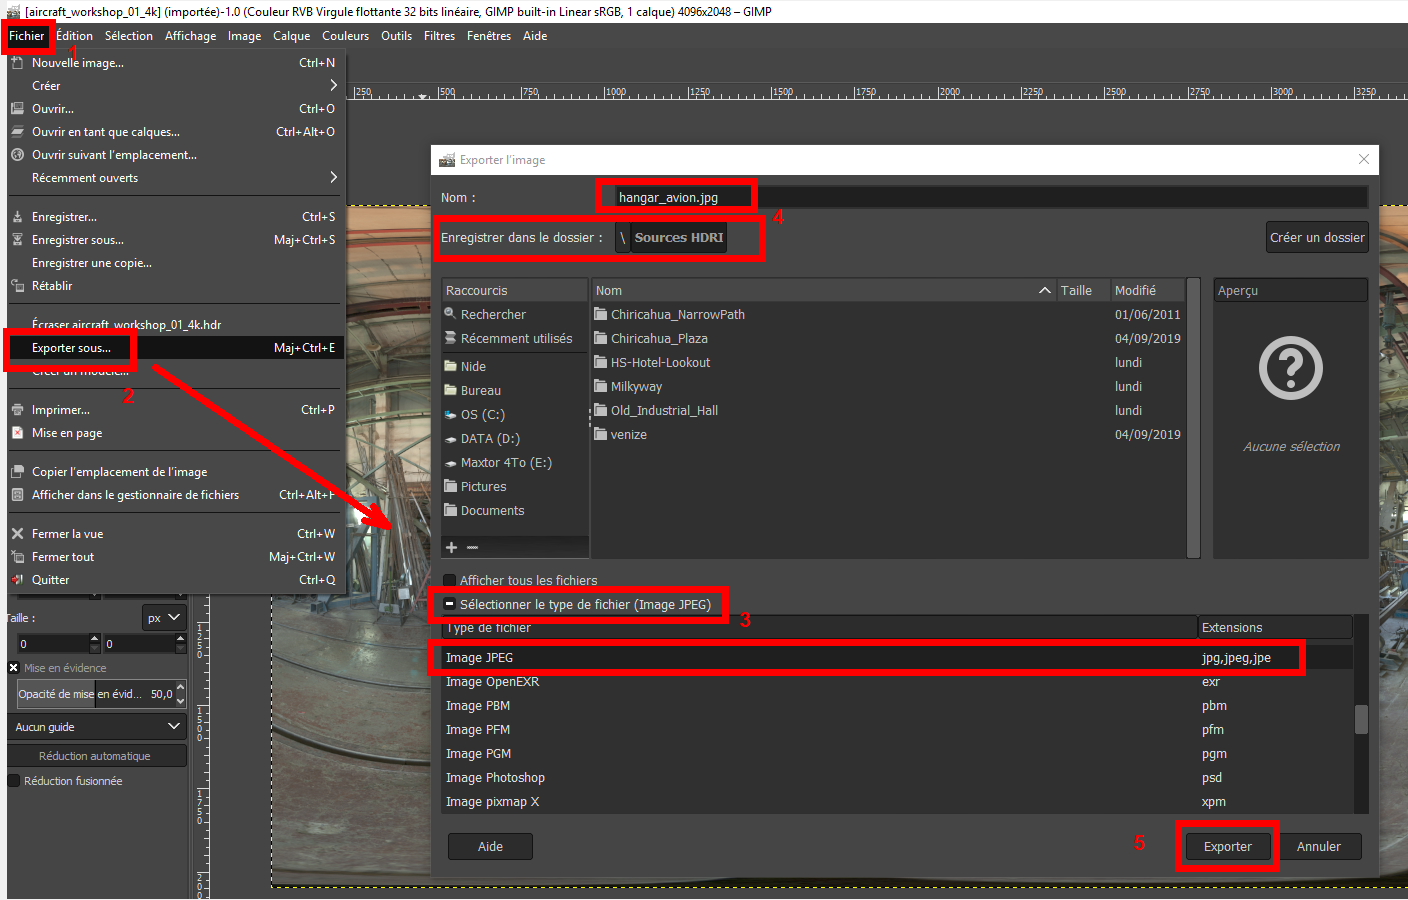
Task: Open the px unit dropdown
Action: (x=163, y=618)
